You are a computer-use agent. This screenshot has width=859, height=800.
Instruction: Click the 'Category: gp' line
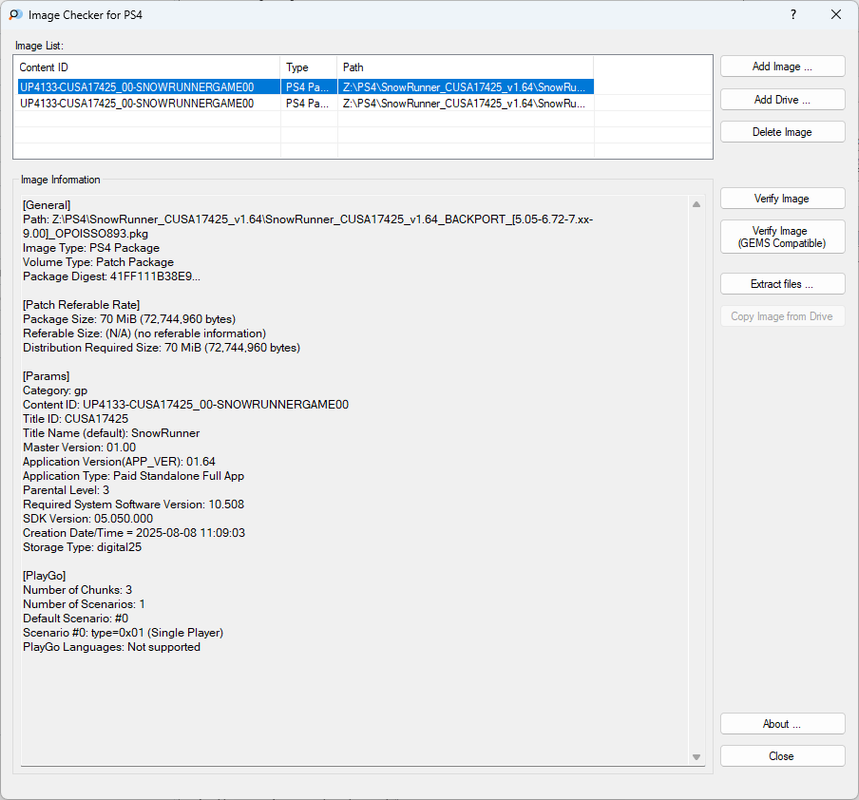click(55, 391)
